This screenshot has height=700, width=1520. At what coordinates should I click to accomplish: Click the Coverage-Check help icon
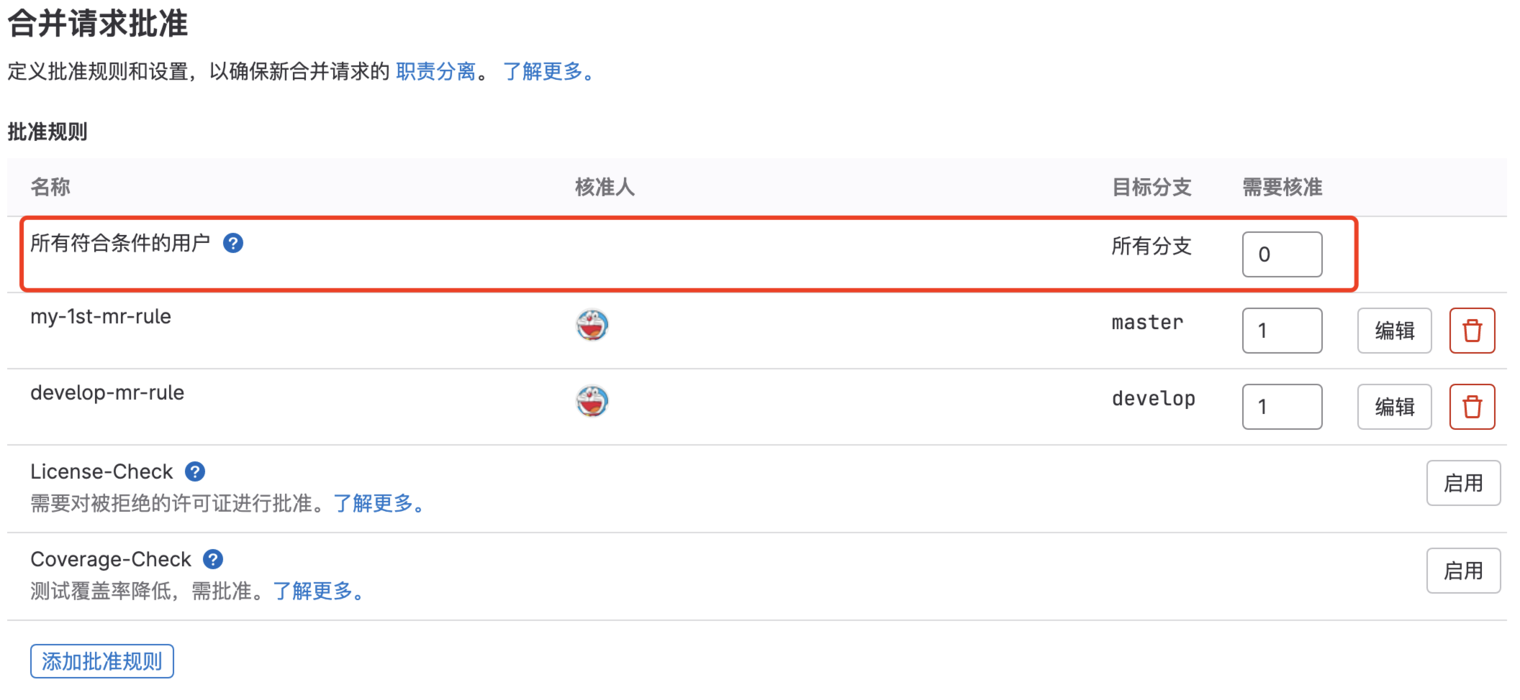213,559
